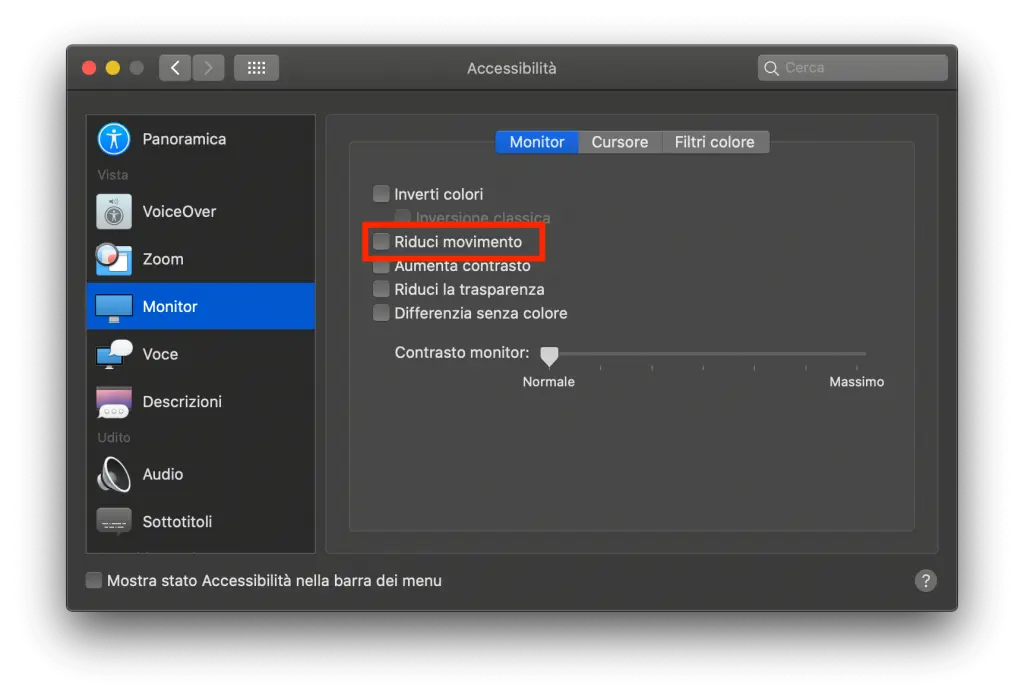Viewport: 1024px width, 699px height.
Task: Enable Riduci movimento
Action: click(381, 241)
